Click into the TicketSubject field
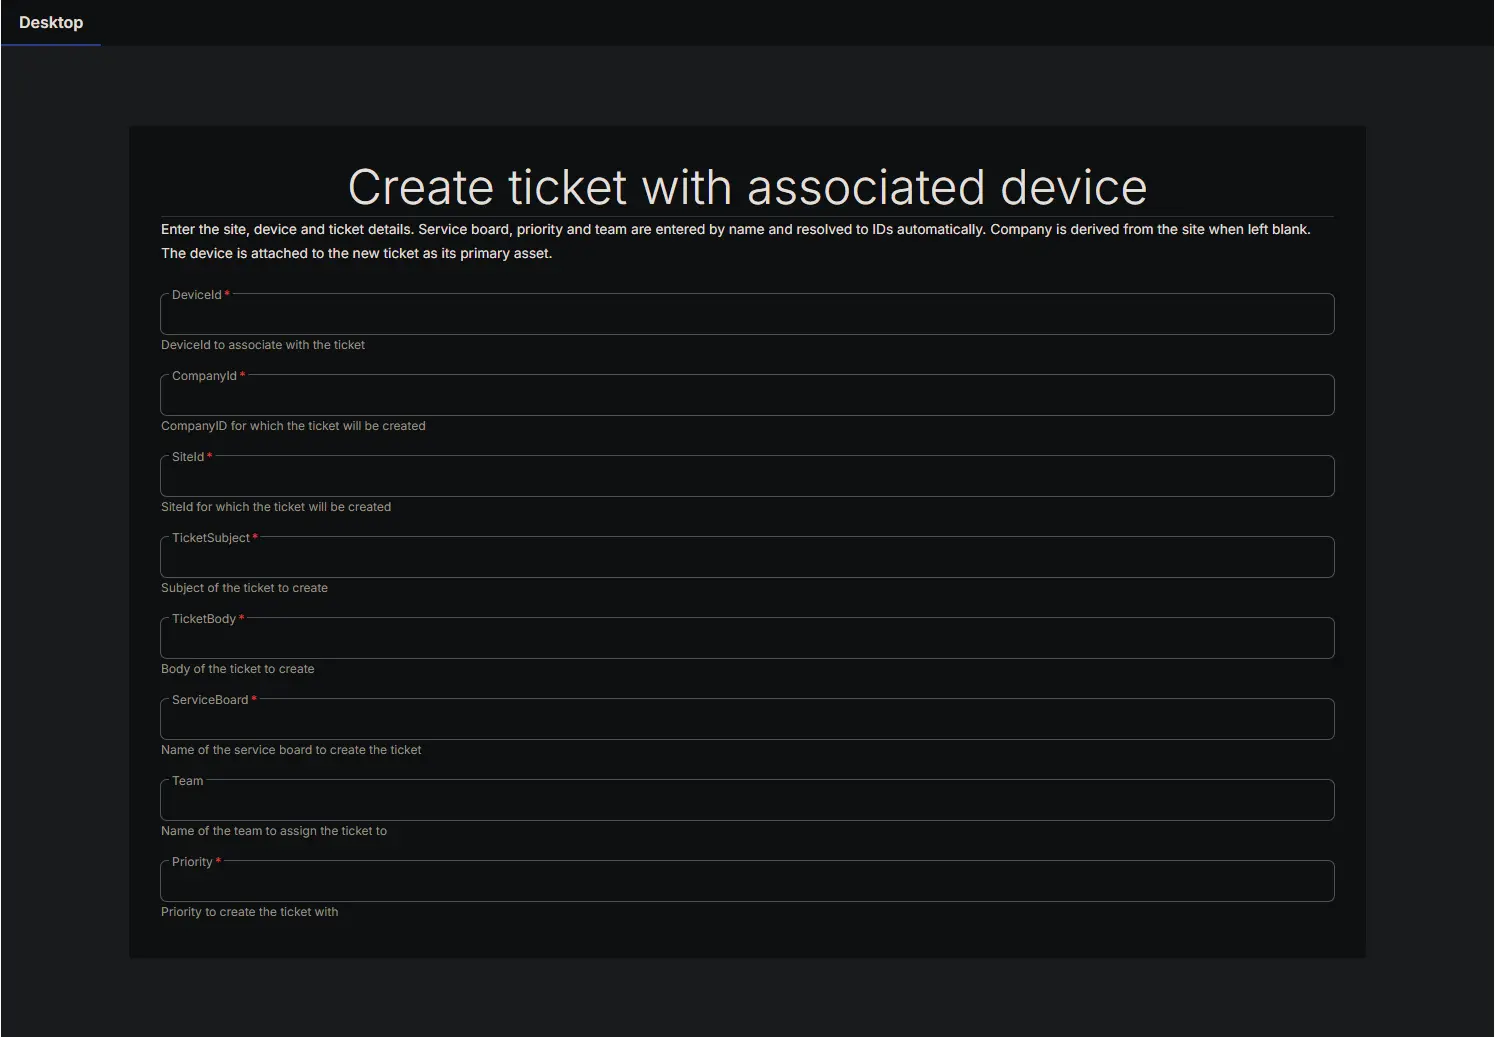This screenshot has height=1037, width=1495. [747, 557]
